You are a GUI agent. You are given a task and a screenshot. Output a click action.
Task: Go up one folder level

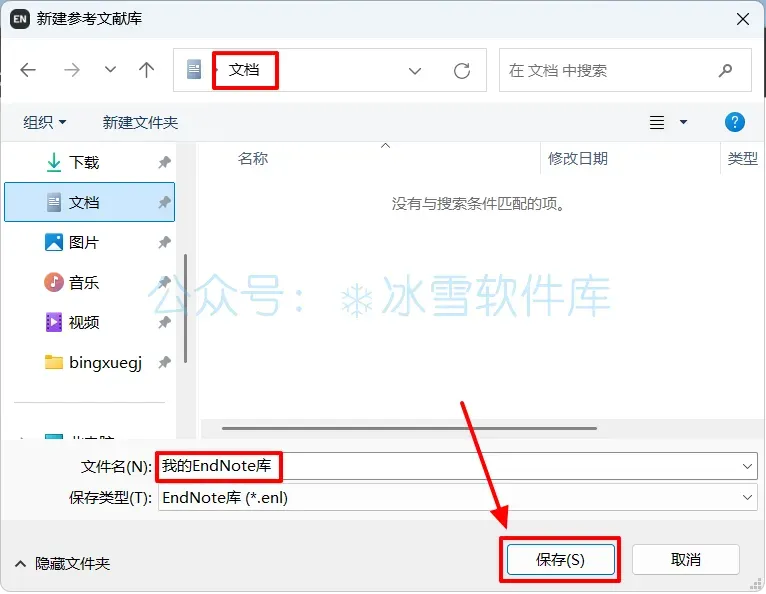[x=147, y=70]
